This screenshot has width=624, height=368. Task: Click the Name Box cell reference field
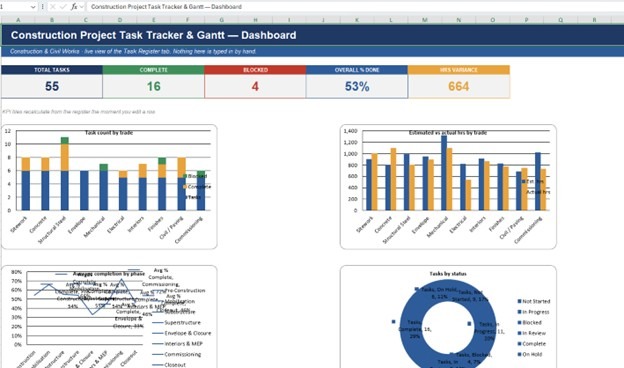coord(14,7)
